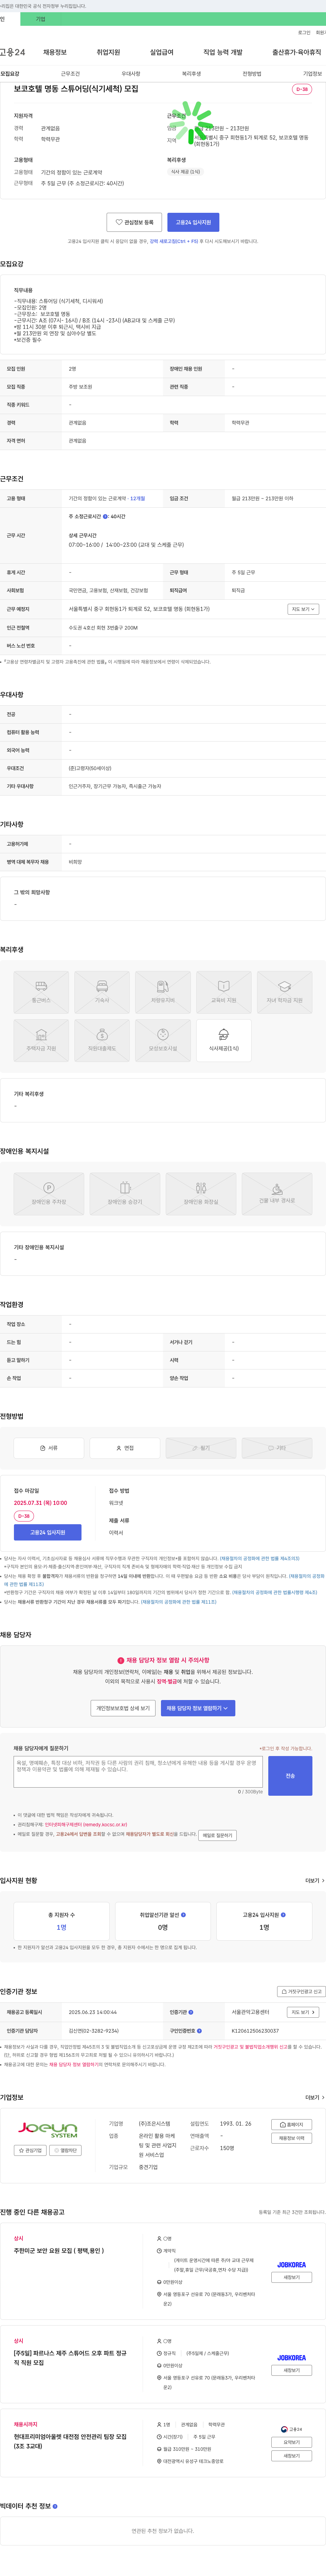326x2576 pixels.
Task: Switch to the 우대사항 section tab
Action: [131, 74]
